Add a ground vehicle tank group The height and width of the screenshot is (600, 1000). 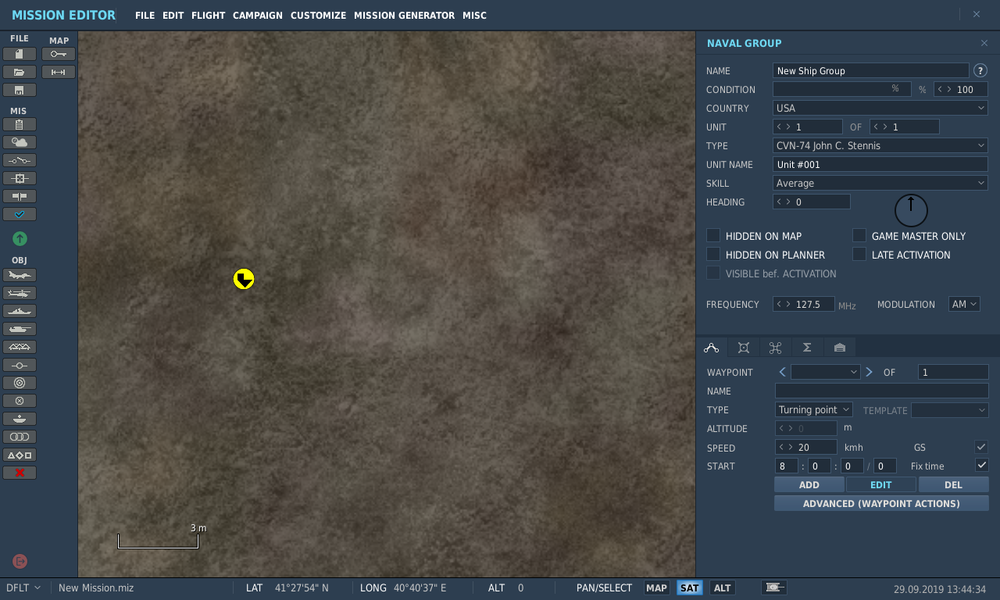pos(19,328)
